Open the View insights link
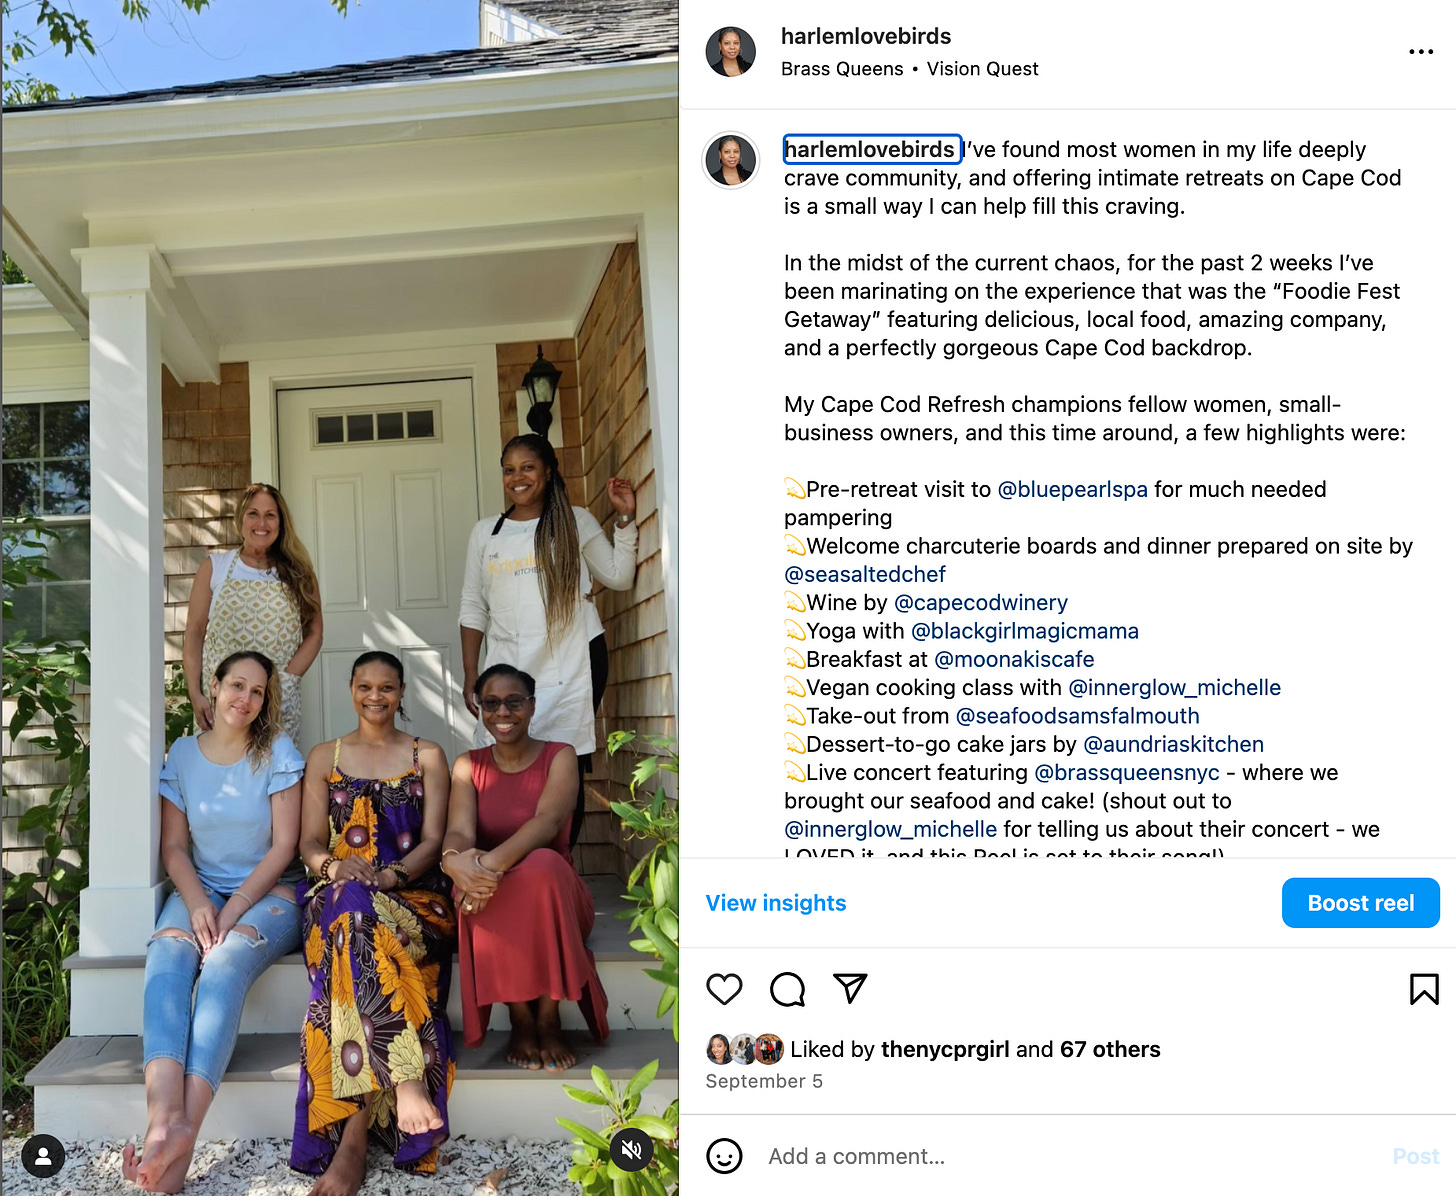The width and height of the screenshot is (1456, 1196). pos(776,903)
